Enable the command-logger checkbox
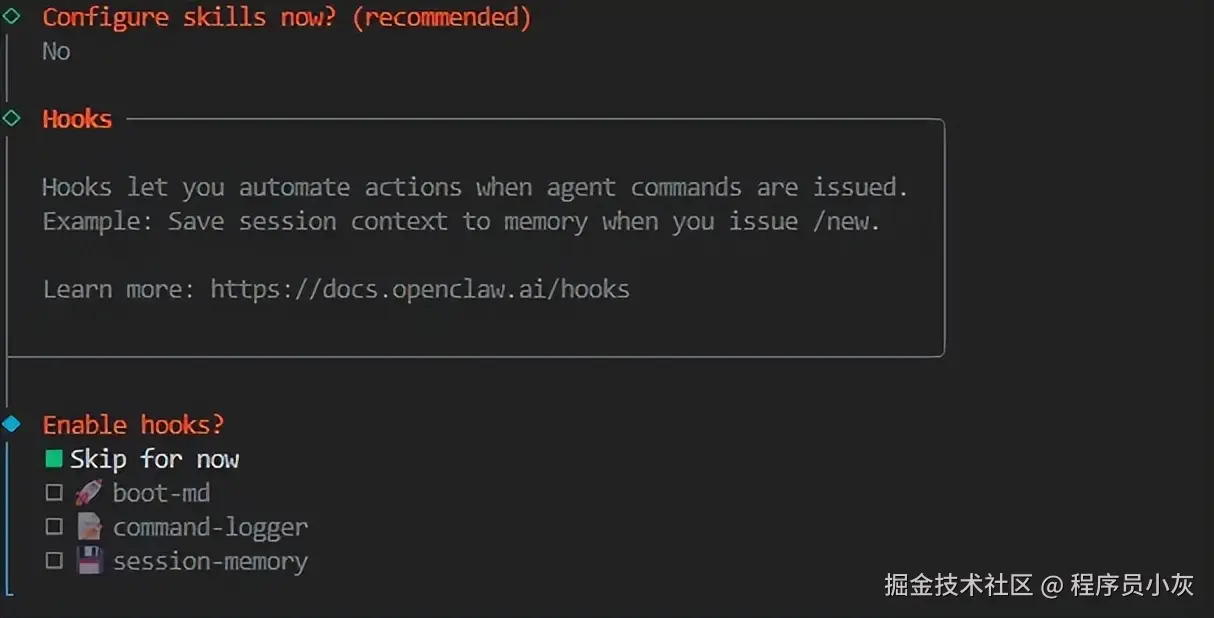 [x=54, y=527]
